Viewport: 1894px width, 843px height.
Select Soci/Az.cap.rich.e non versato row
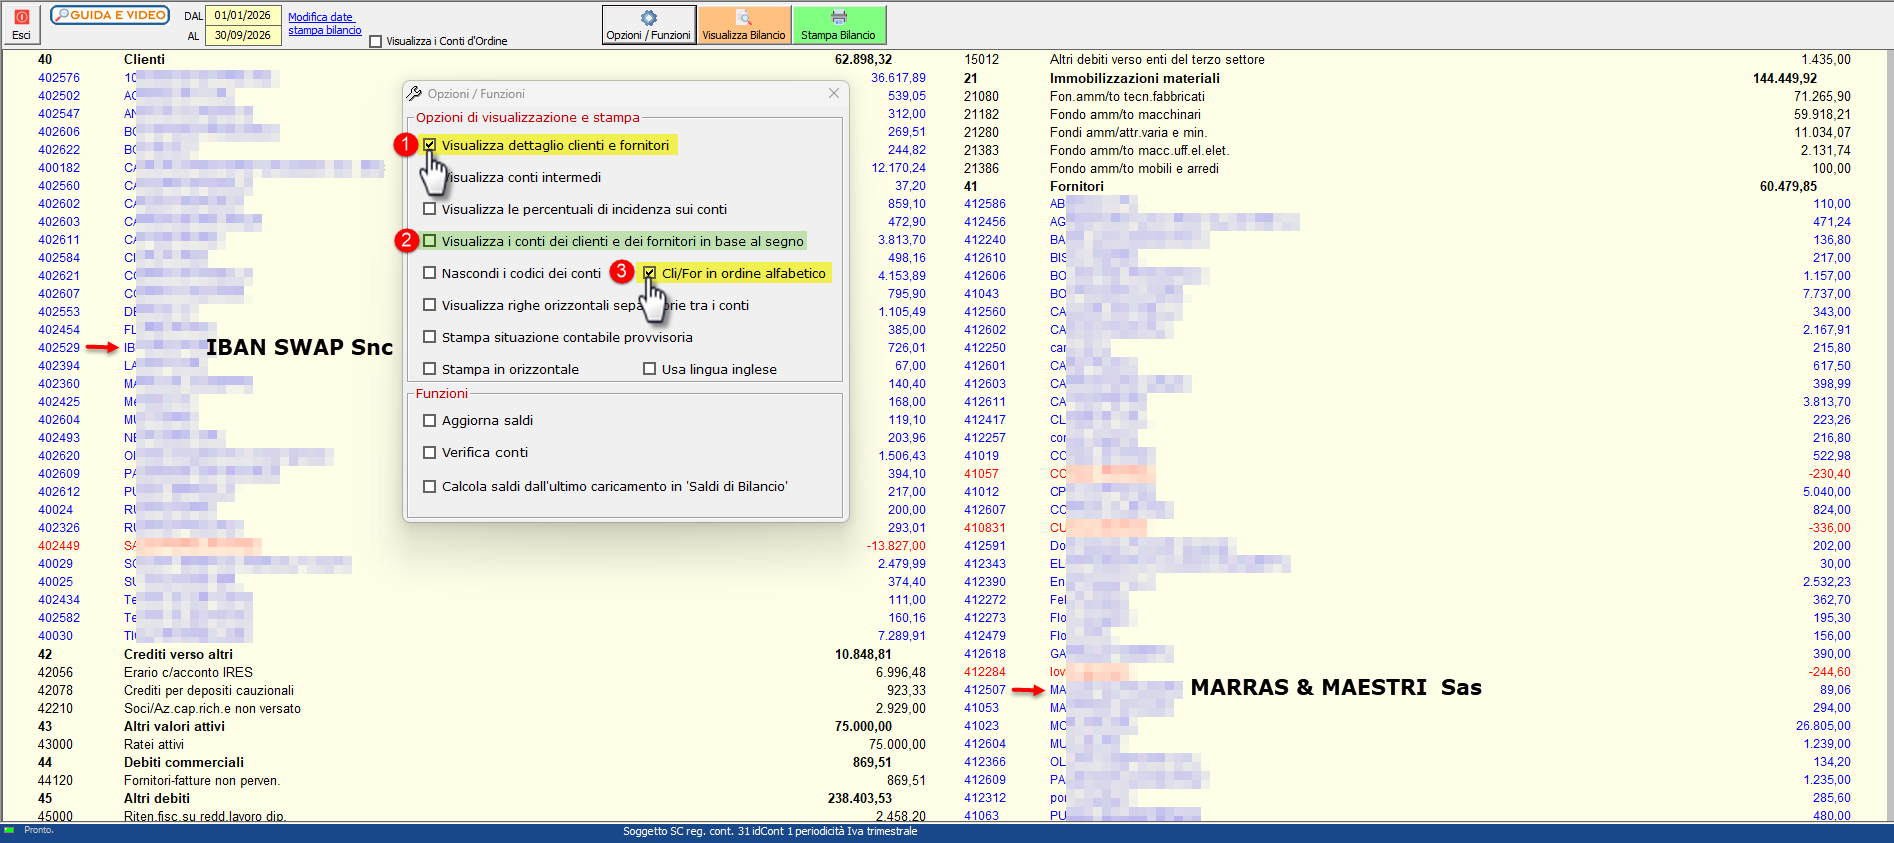tap(212, 709)
